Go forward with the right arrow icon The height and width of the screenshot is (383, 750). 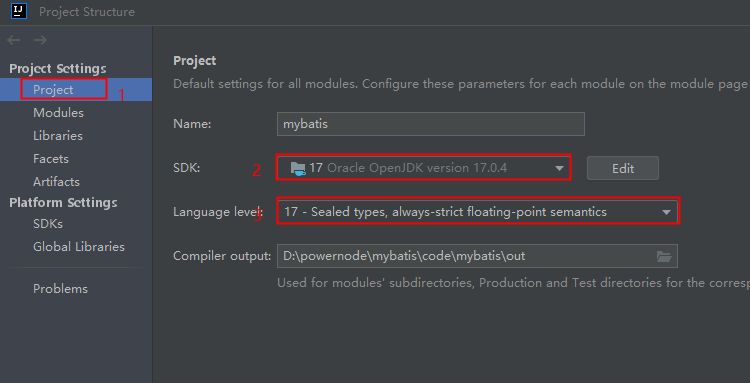tap(40, 40)
